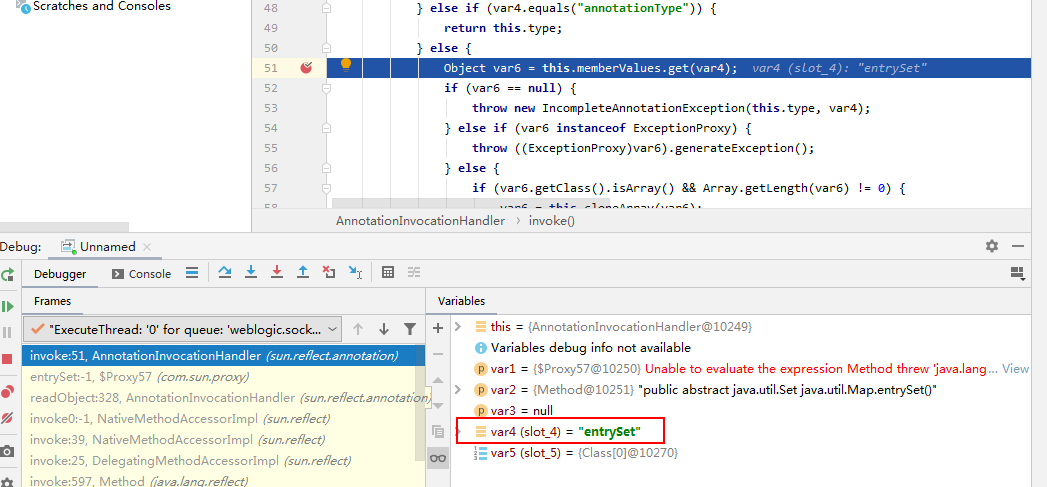1047x487 pixels.
Task: Switch to the Console tab
Action: click(141, 274)
